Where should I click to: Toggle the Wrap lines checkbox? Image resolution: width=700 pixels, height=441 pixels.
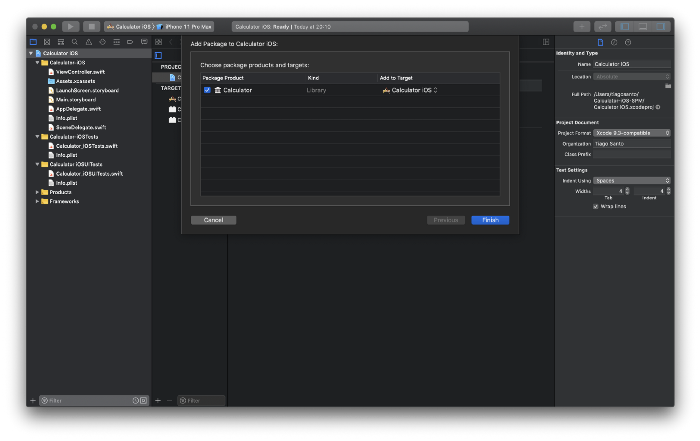596,207
